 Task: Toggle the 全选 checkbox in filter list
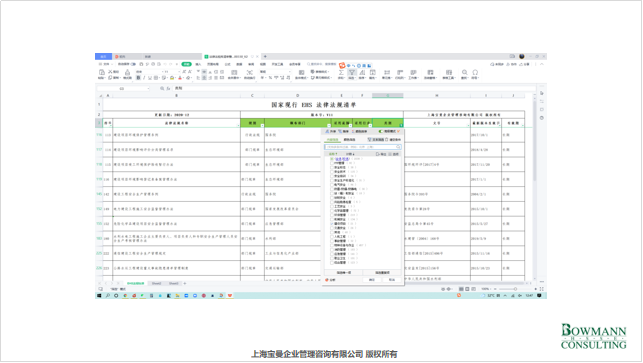[332, 159]
